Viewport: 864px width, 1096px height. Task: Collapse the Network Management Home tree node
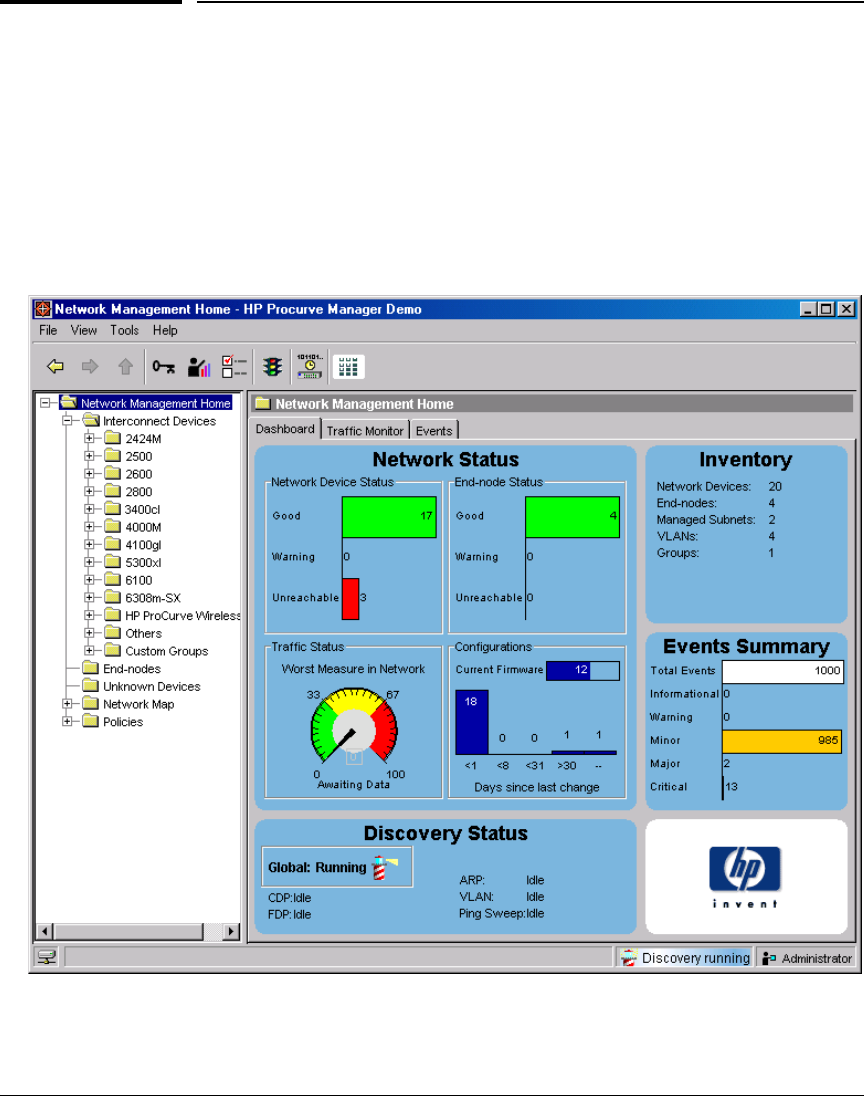[x=45, y=403]
